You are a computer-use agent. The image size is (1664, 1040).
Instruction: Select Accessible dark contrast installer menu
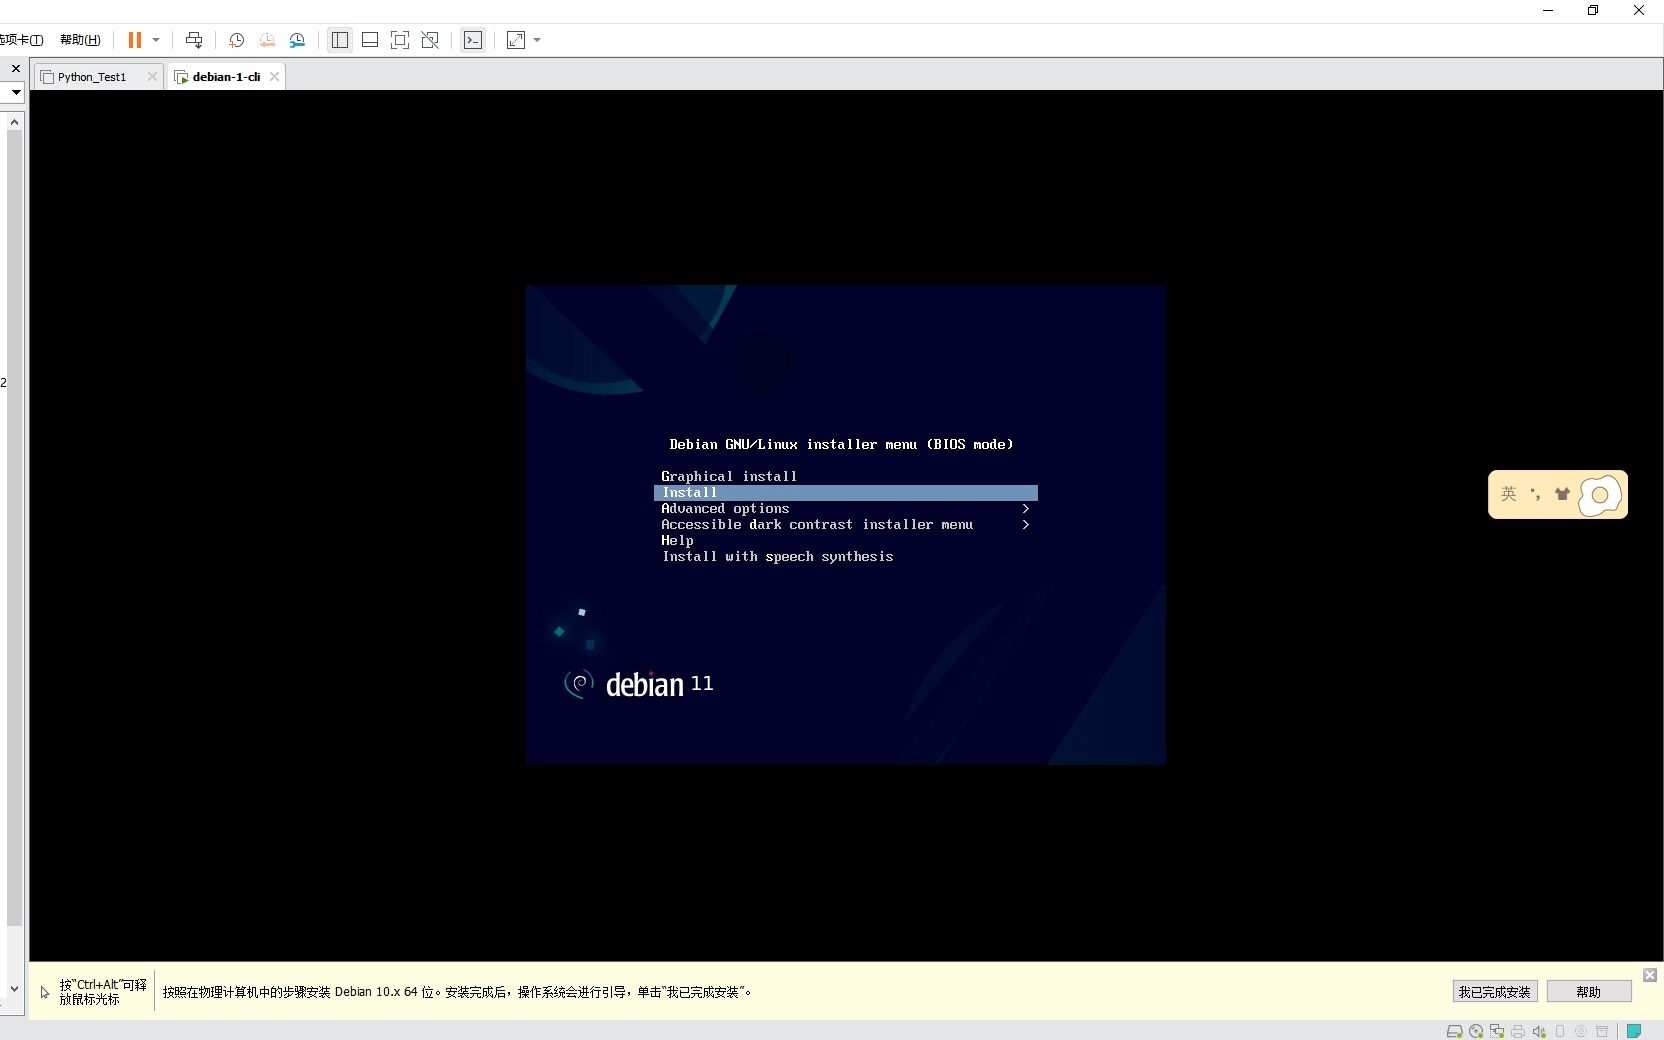(x=817, y=525)
